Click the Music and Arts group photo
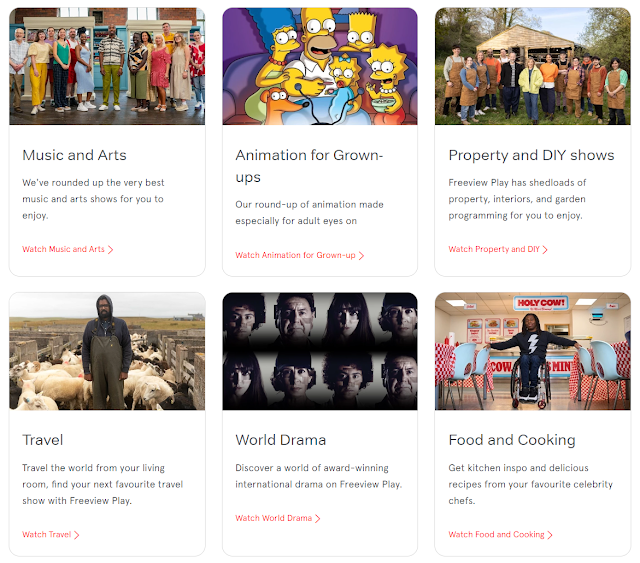640x563 pixels. point(107,66)
